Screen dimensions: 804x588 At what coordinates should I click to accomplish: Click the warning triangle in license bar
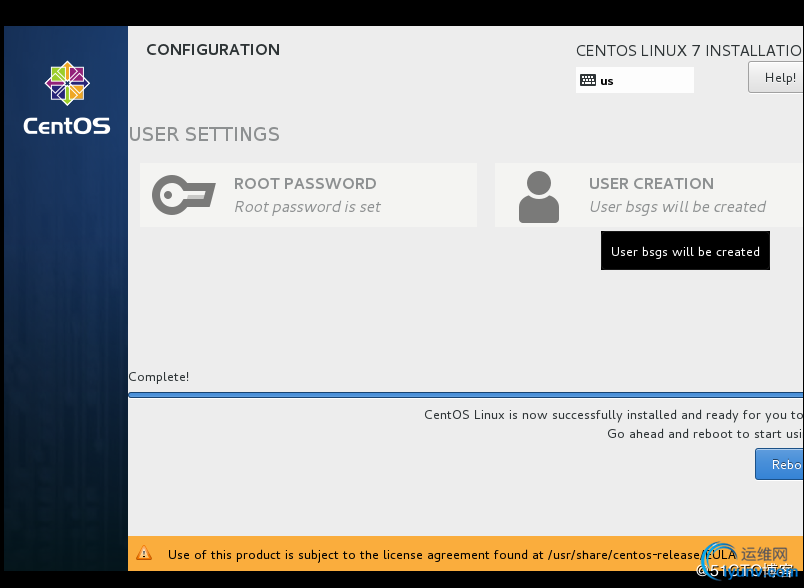tap(144, 553)
